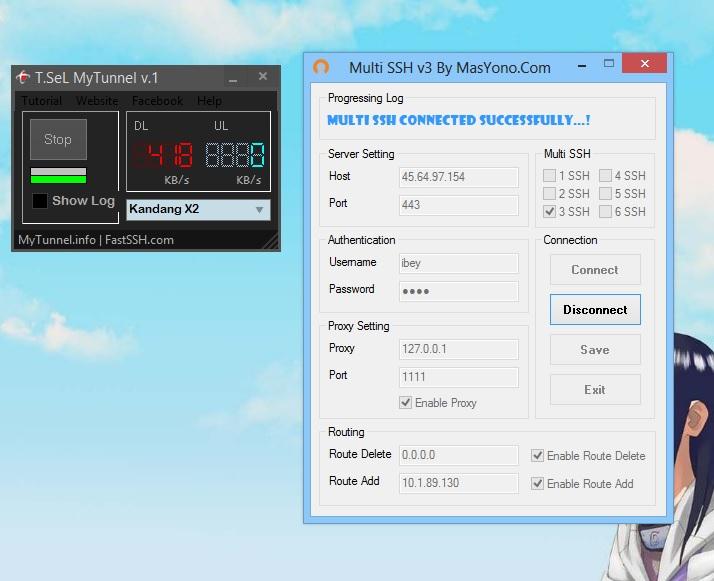The height and width of the screenshot is (581, 714).
Task: Open the Help menu in MyTunnel
Action: pos(209,101)
